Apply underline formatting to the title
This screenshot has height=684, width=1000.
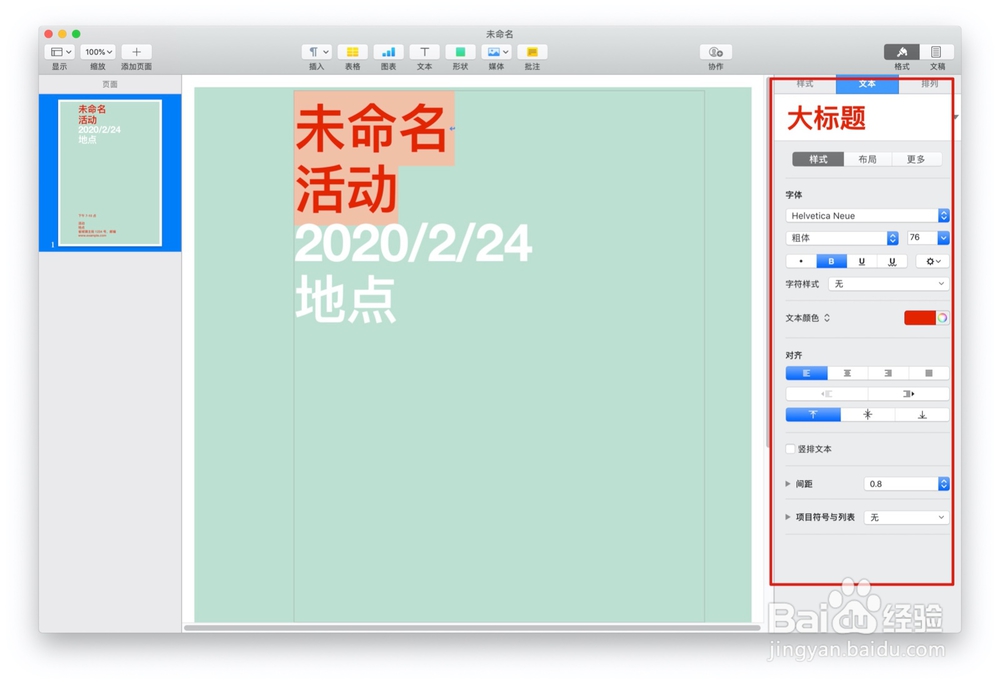[862, 261]
